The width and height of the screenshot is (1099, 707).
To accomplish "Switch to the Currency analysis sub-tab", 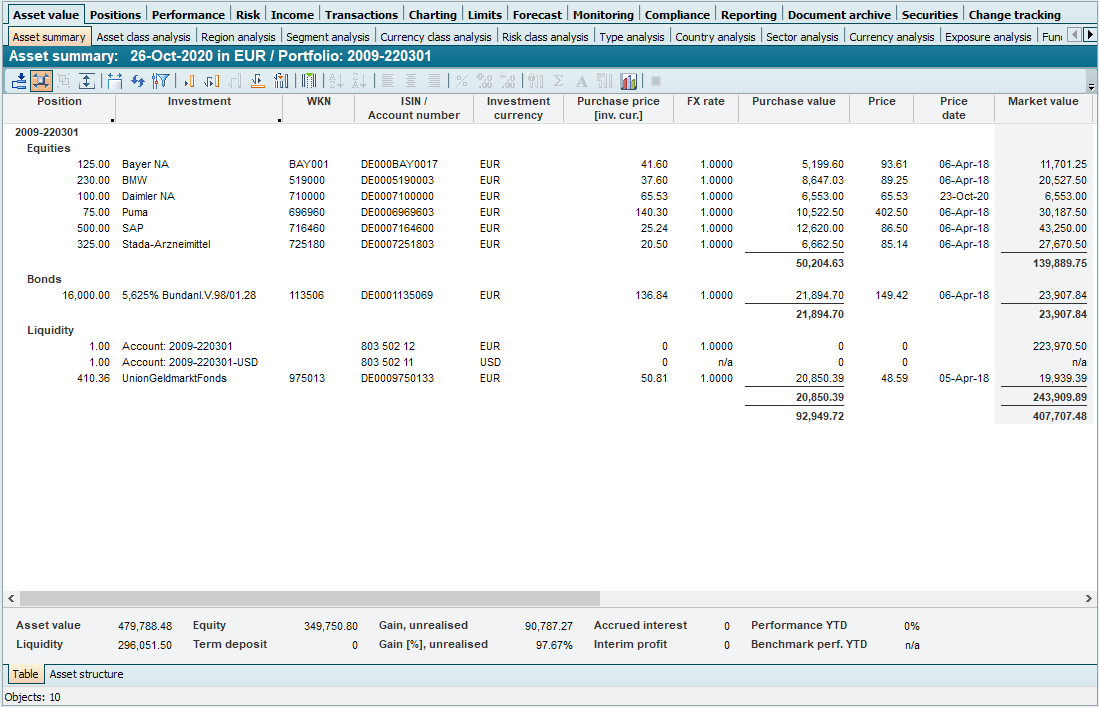I will pos(891,37).
